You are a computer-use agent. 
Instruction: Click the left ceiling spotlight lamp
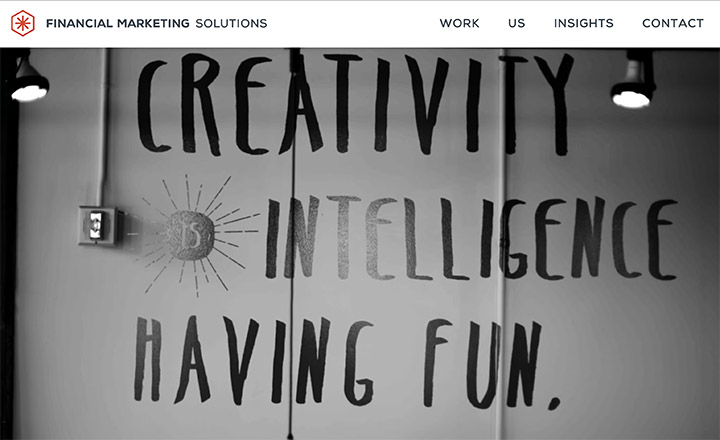[x=29, y=80]
